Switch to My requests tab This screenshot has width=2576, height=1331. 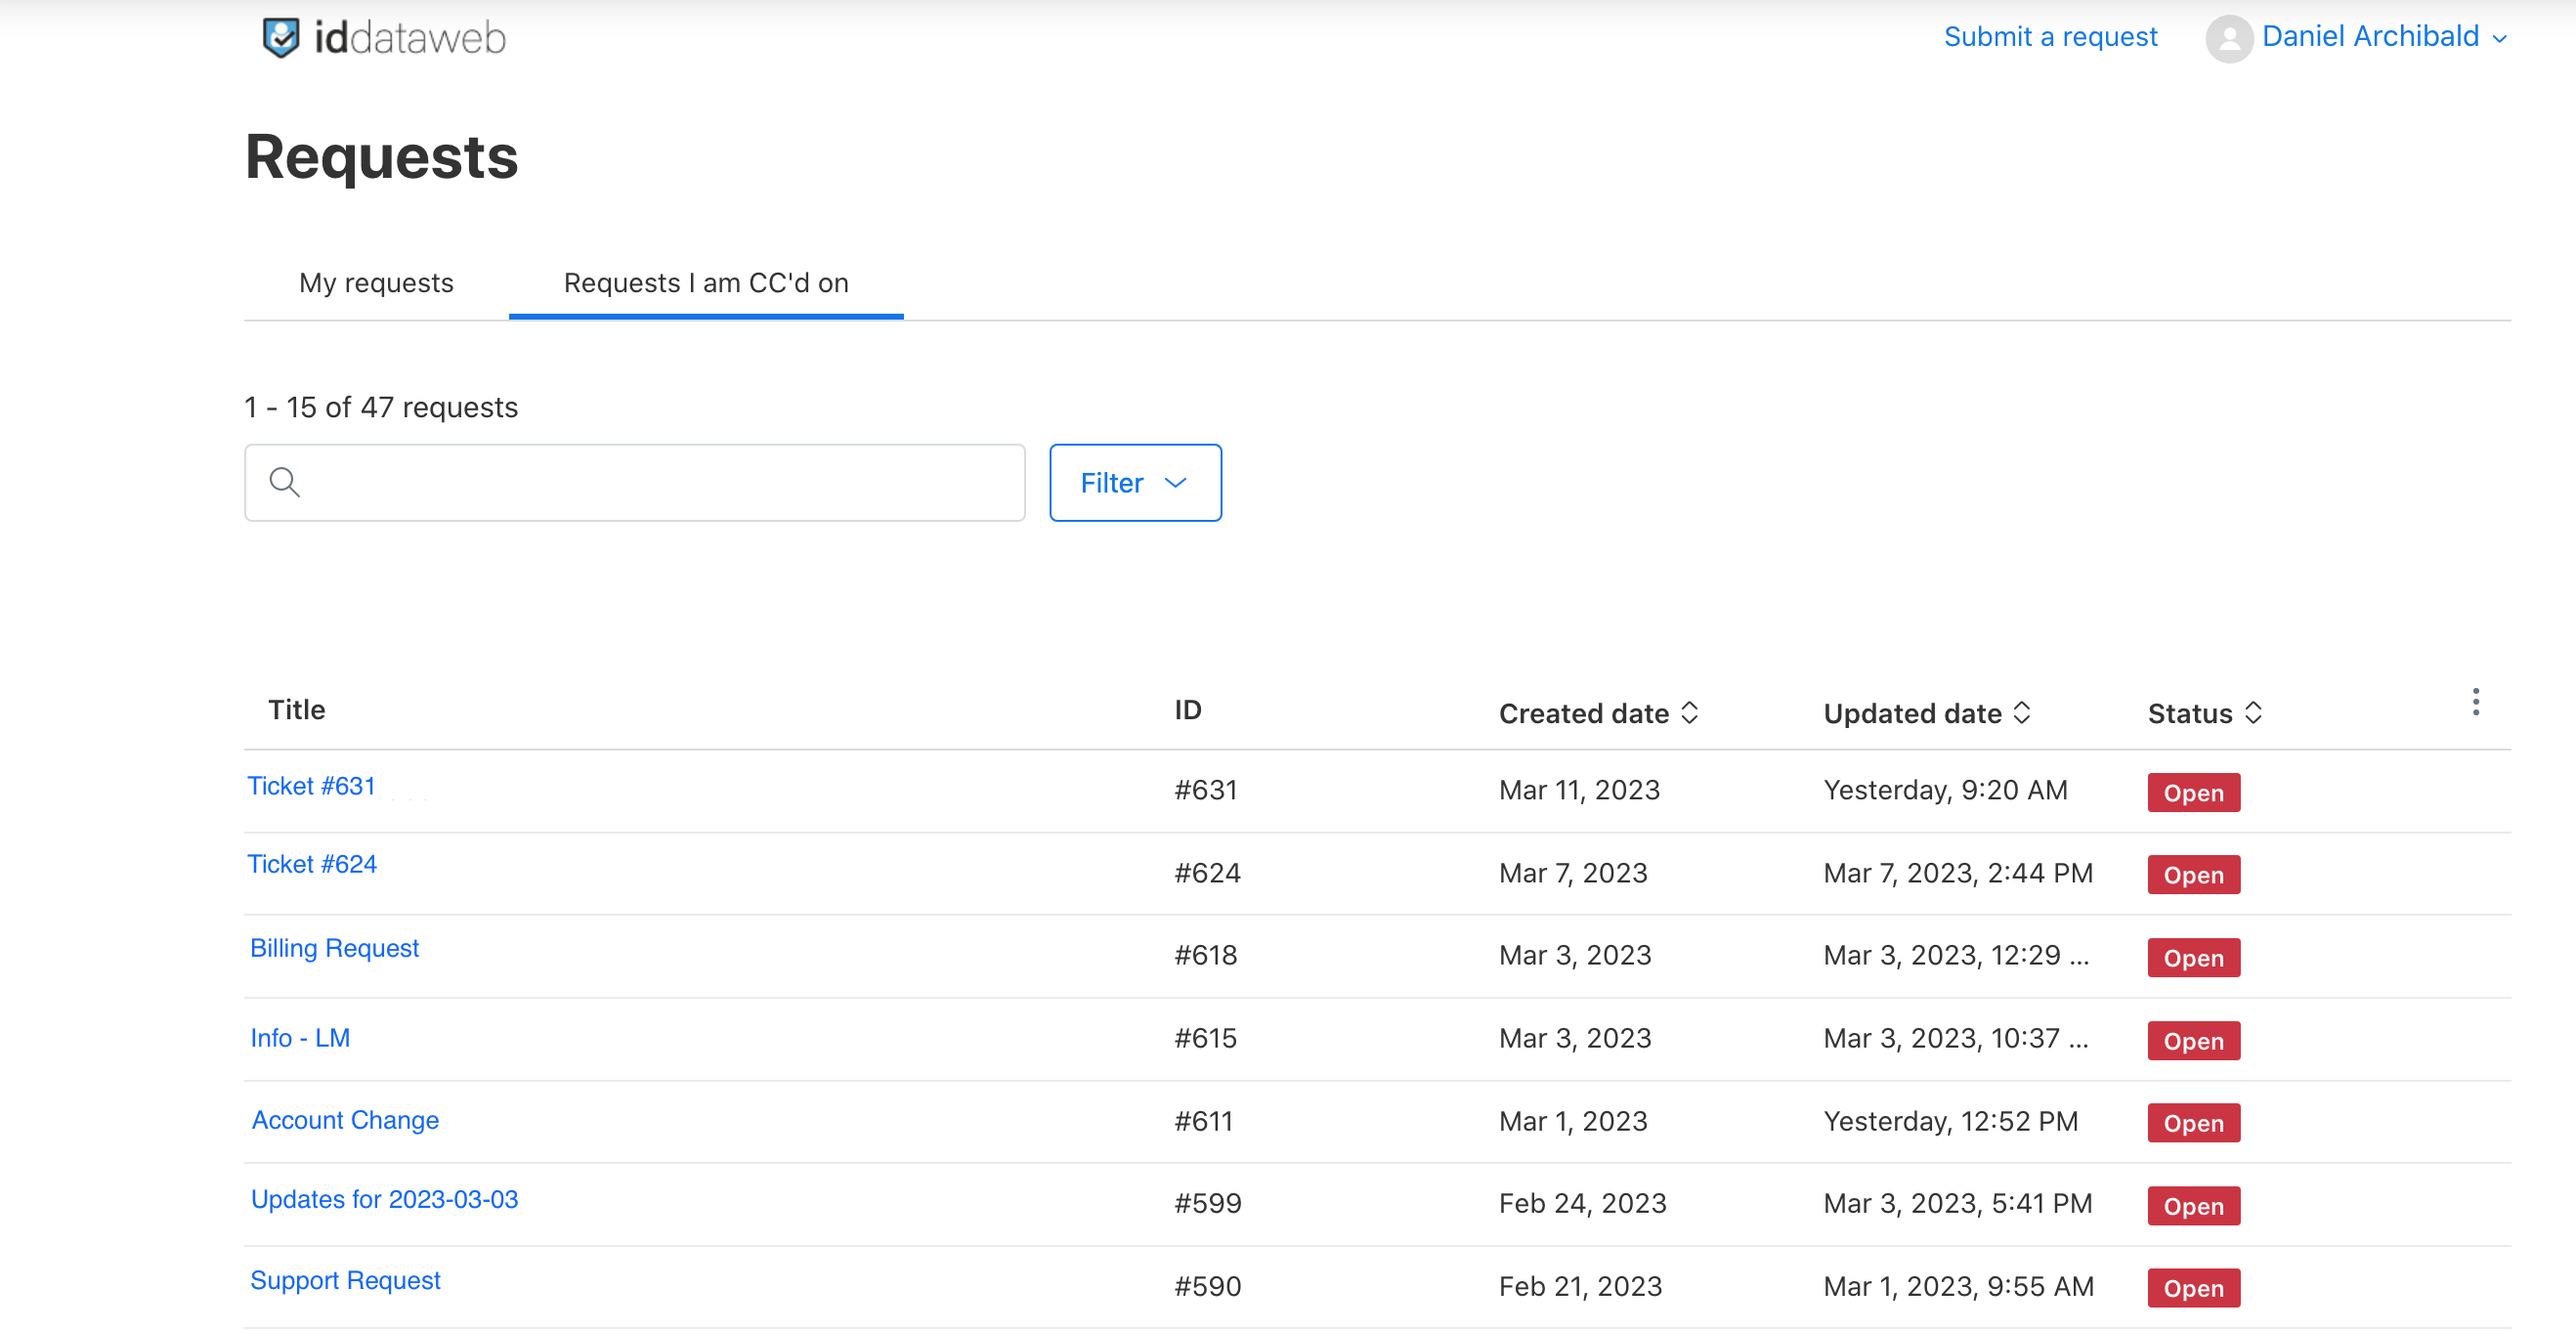pos(376,283)
